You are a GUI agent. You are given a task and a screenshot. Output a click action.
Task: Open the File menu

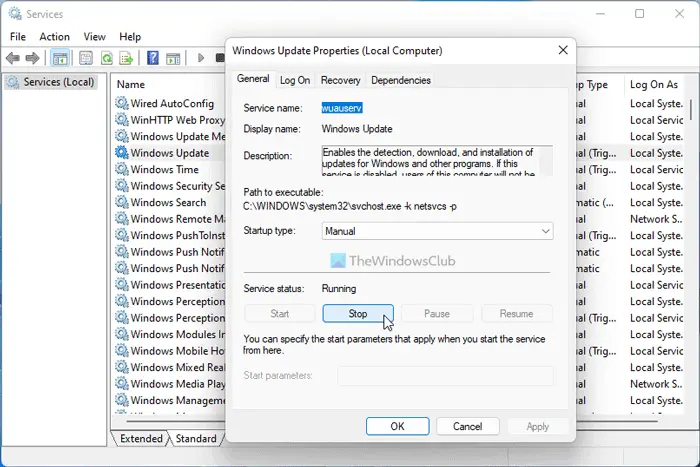(18, 37)
